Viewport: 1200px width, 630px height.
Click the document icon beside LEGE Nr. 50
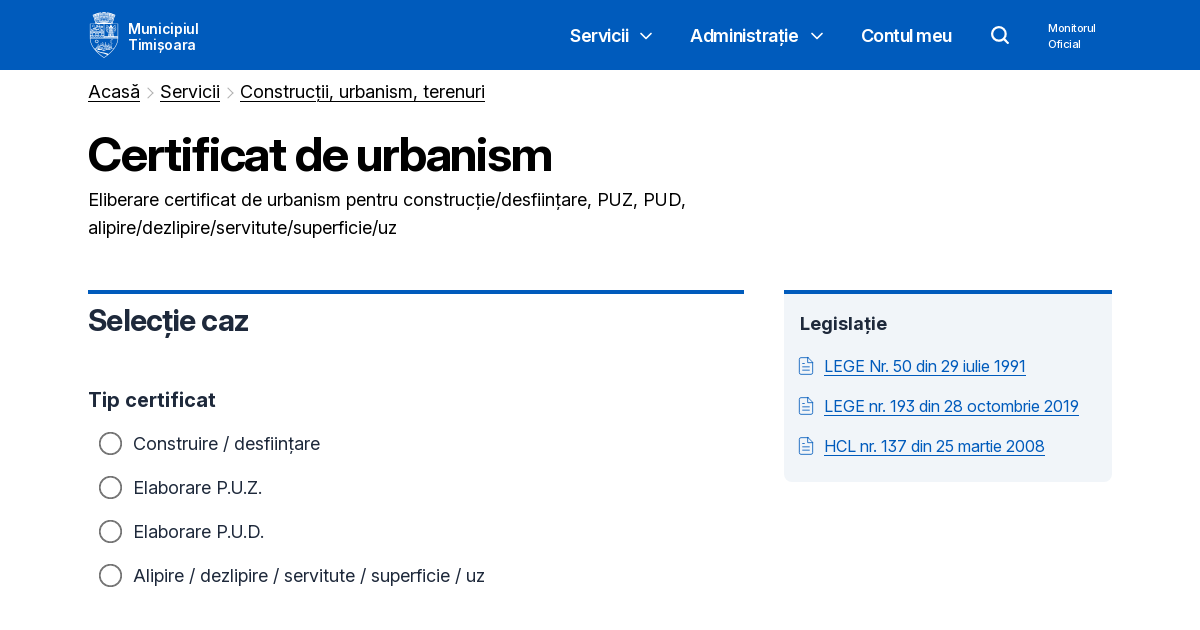point(806,366)
